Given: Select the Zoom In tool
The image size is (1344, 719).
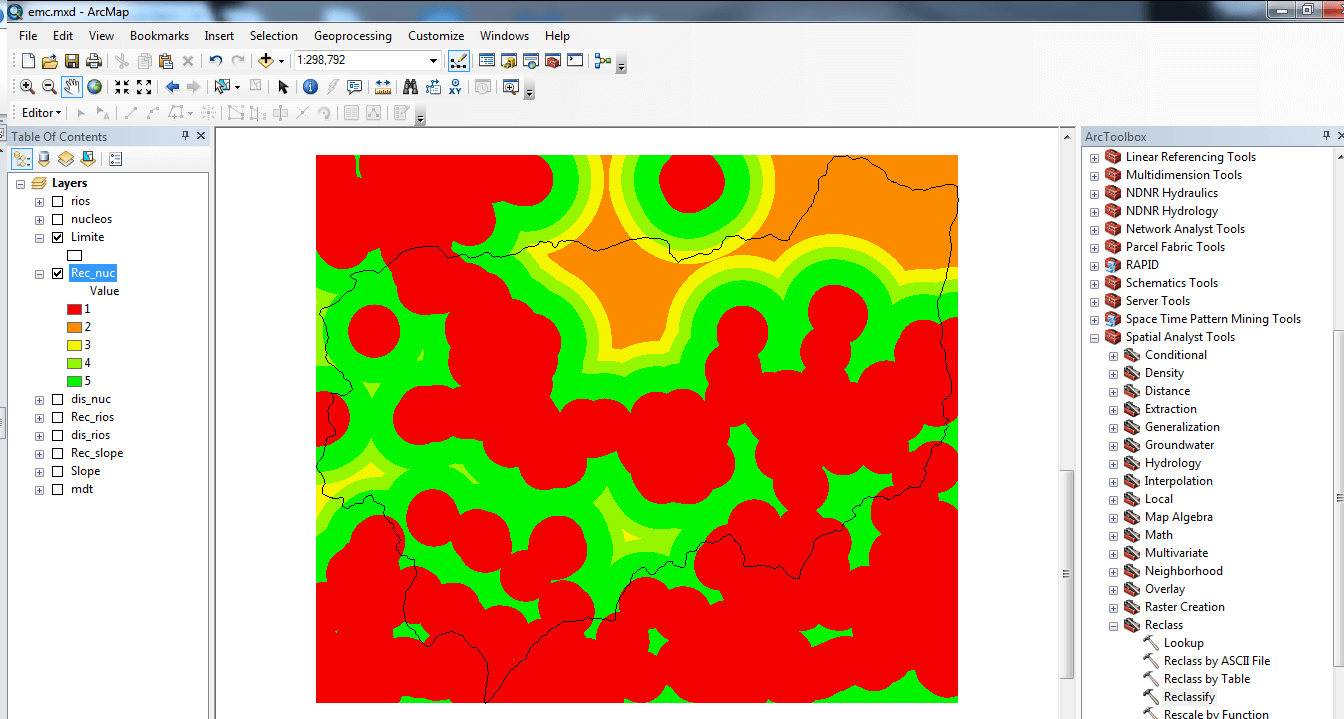Looking at the screenshot, I should click(27, 87).
